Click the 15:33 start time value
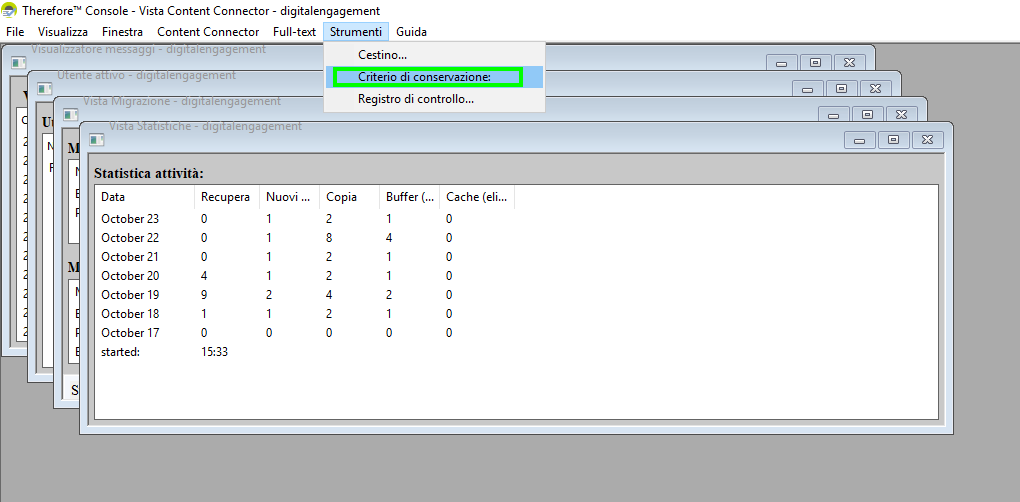This screenshot has width=1020, height=502. click(215, 352)
